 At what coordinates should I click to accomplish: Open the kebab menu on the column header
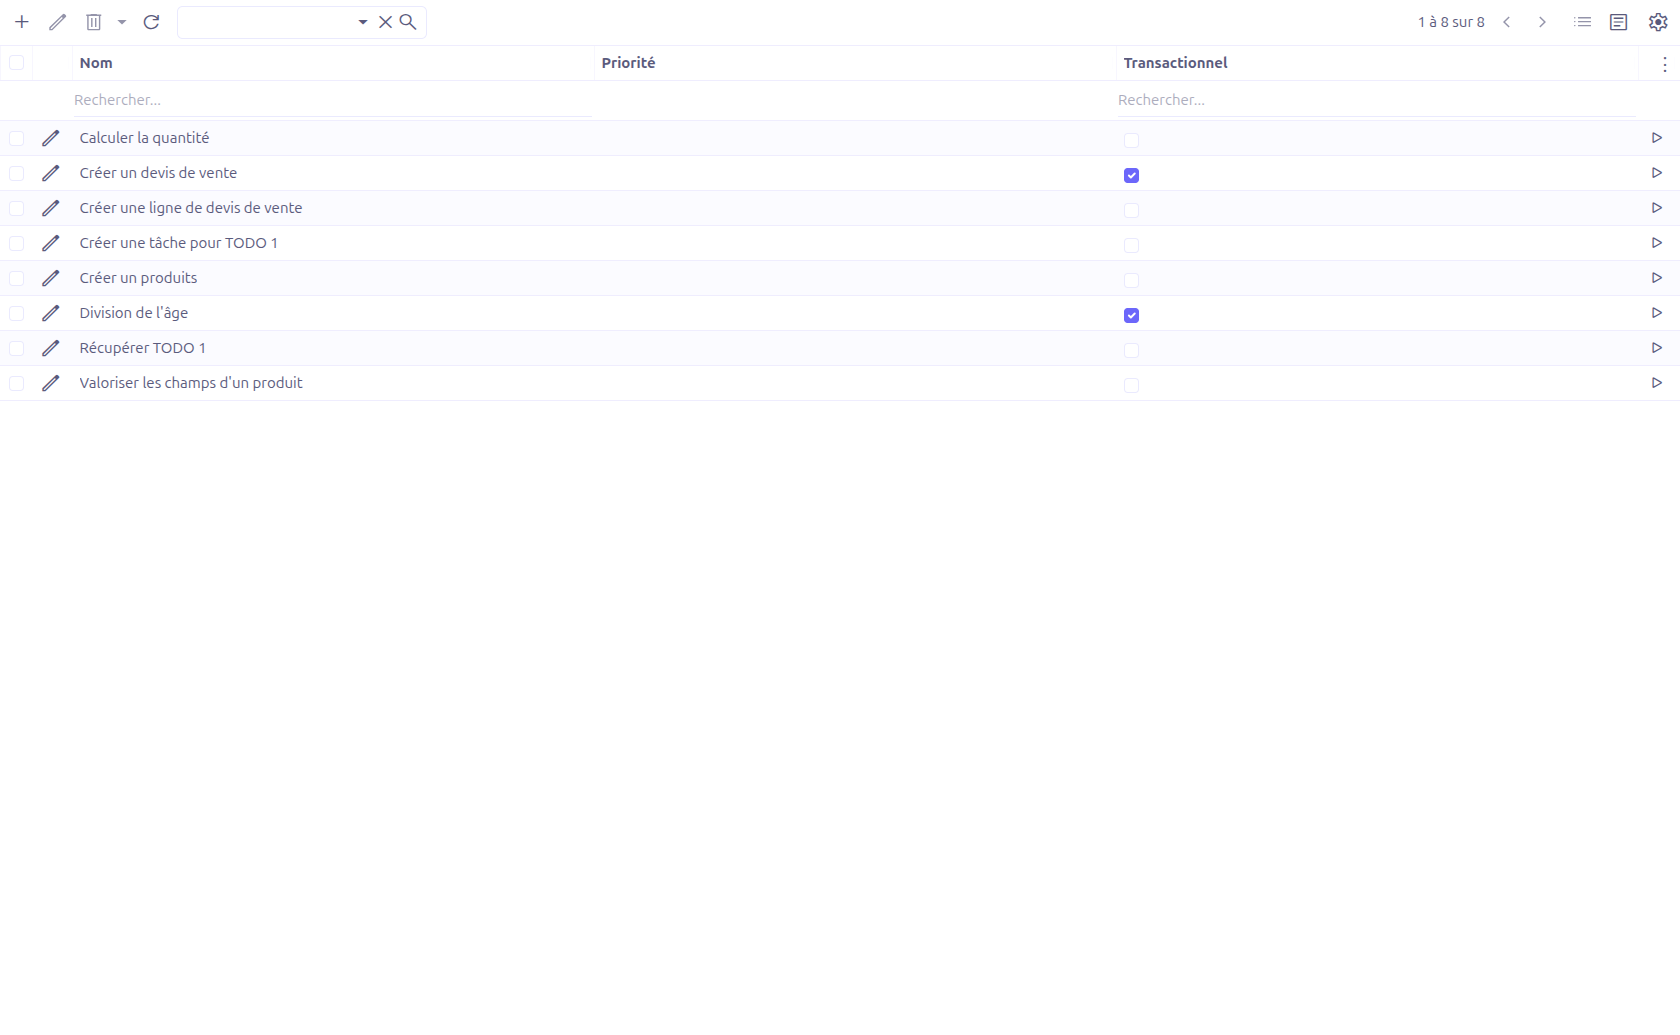point(1665,63)
